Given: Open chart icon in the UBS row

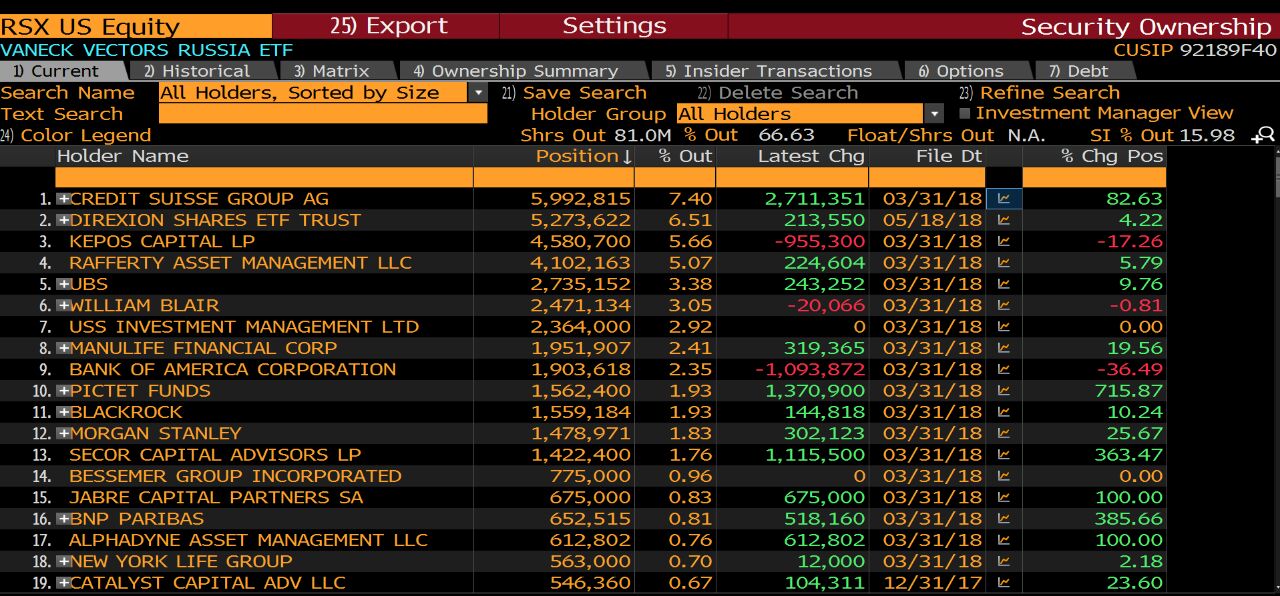Looking at the screenshot, I should click(1003, 284).
